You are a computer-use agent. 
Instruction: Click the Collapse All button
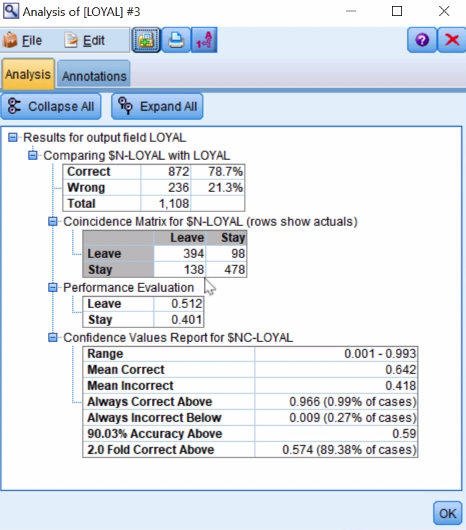(x=51, y=106)
